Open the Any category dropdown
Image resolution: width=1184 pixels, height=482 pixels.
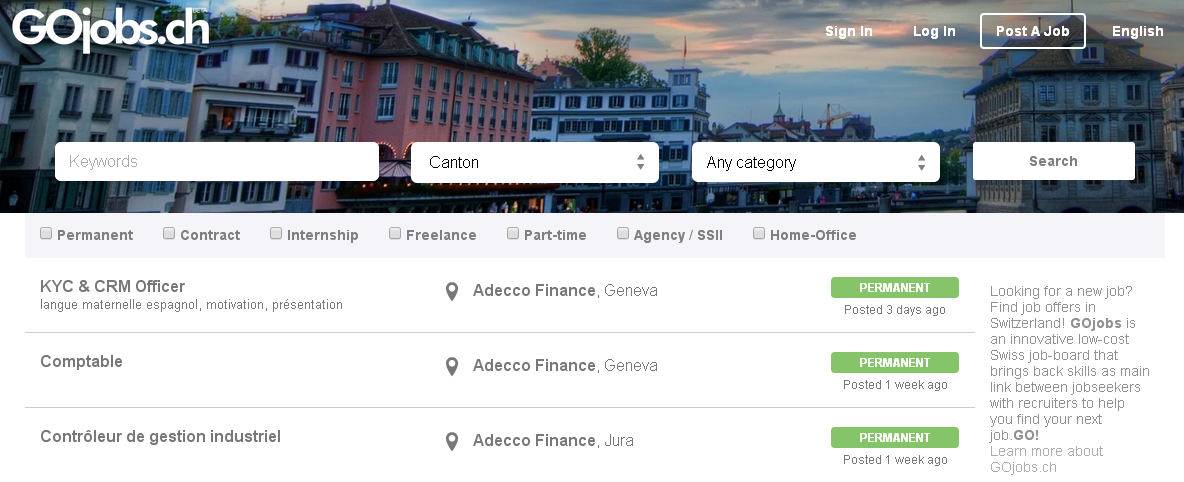(x=816, y=162)
